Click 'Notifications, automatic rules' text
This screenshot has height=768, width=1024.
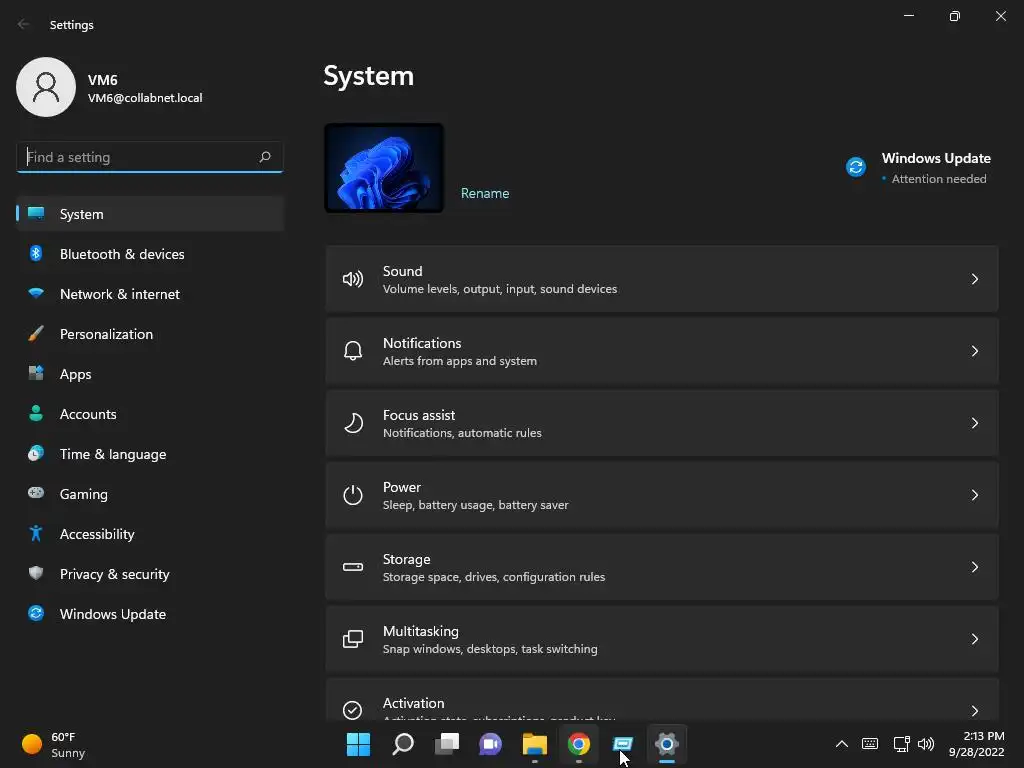(462, 432)
